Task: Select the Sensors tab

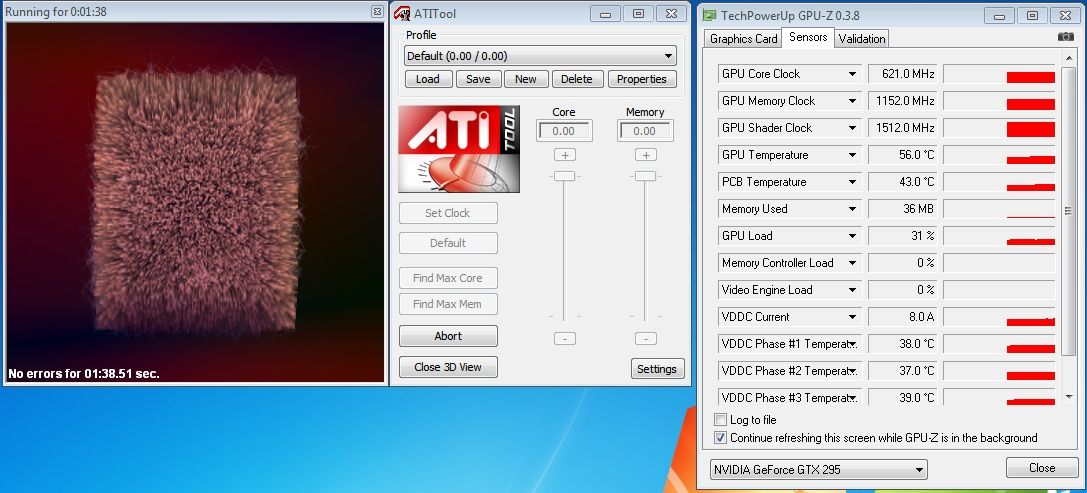Action: coord(808,37)
